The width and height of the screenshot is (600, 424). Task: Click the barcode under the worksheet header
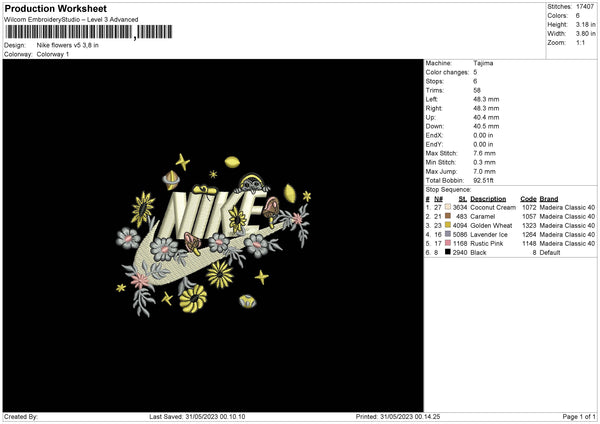coord(88,32)
